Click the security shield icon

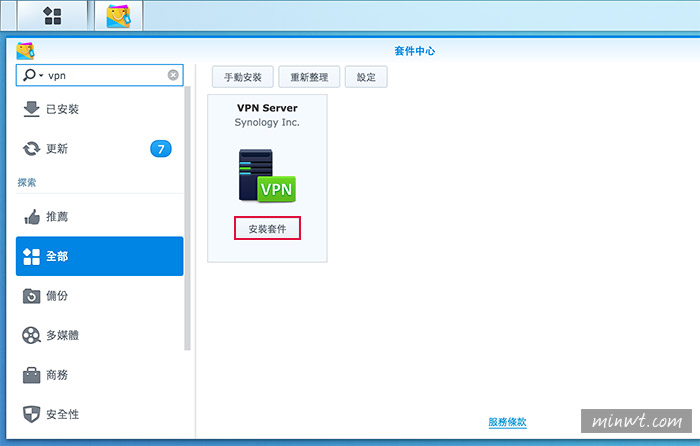click(x=31, y=414)
